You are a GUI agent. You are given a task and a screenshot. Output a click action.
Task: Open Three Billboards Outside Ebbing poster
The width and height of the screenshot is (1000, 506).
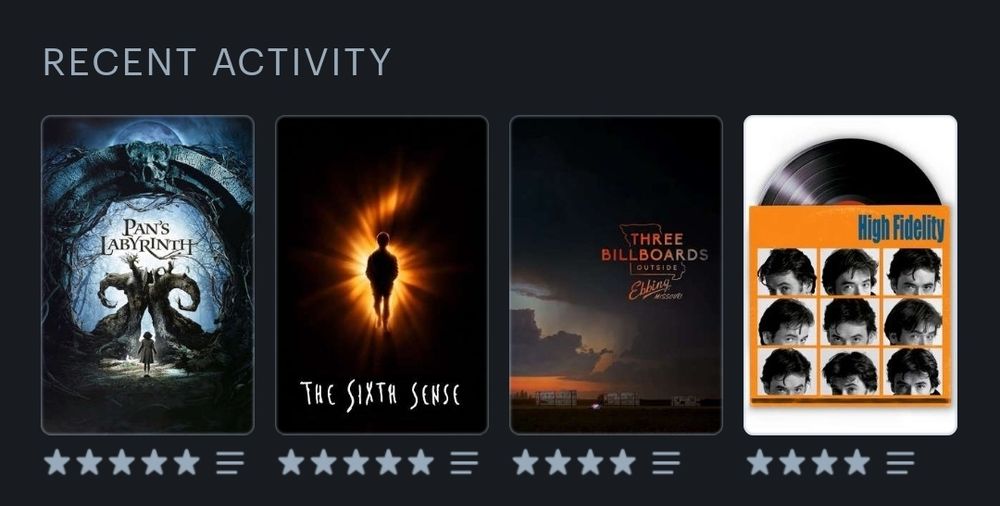click(616, 275)
